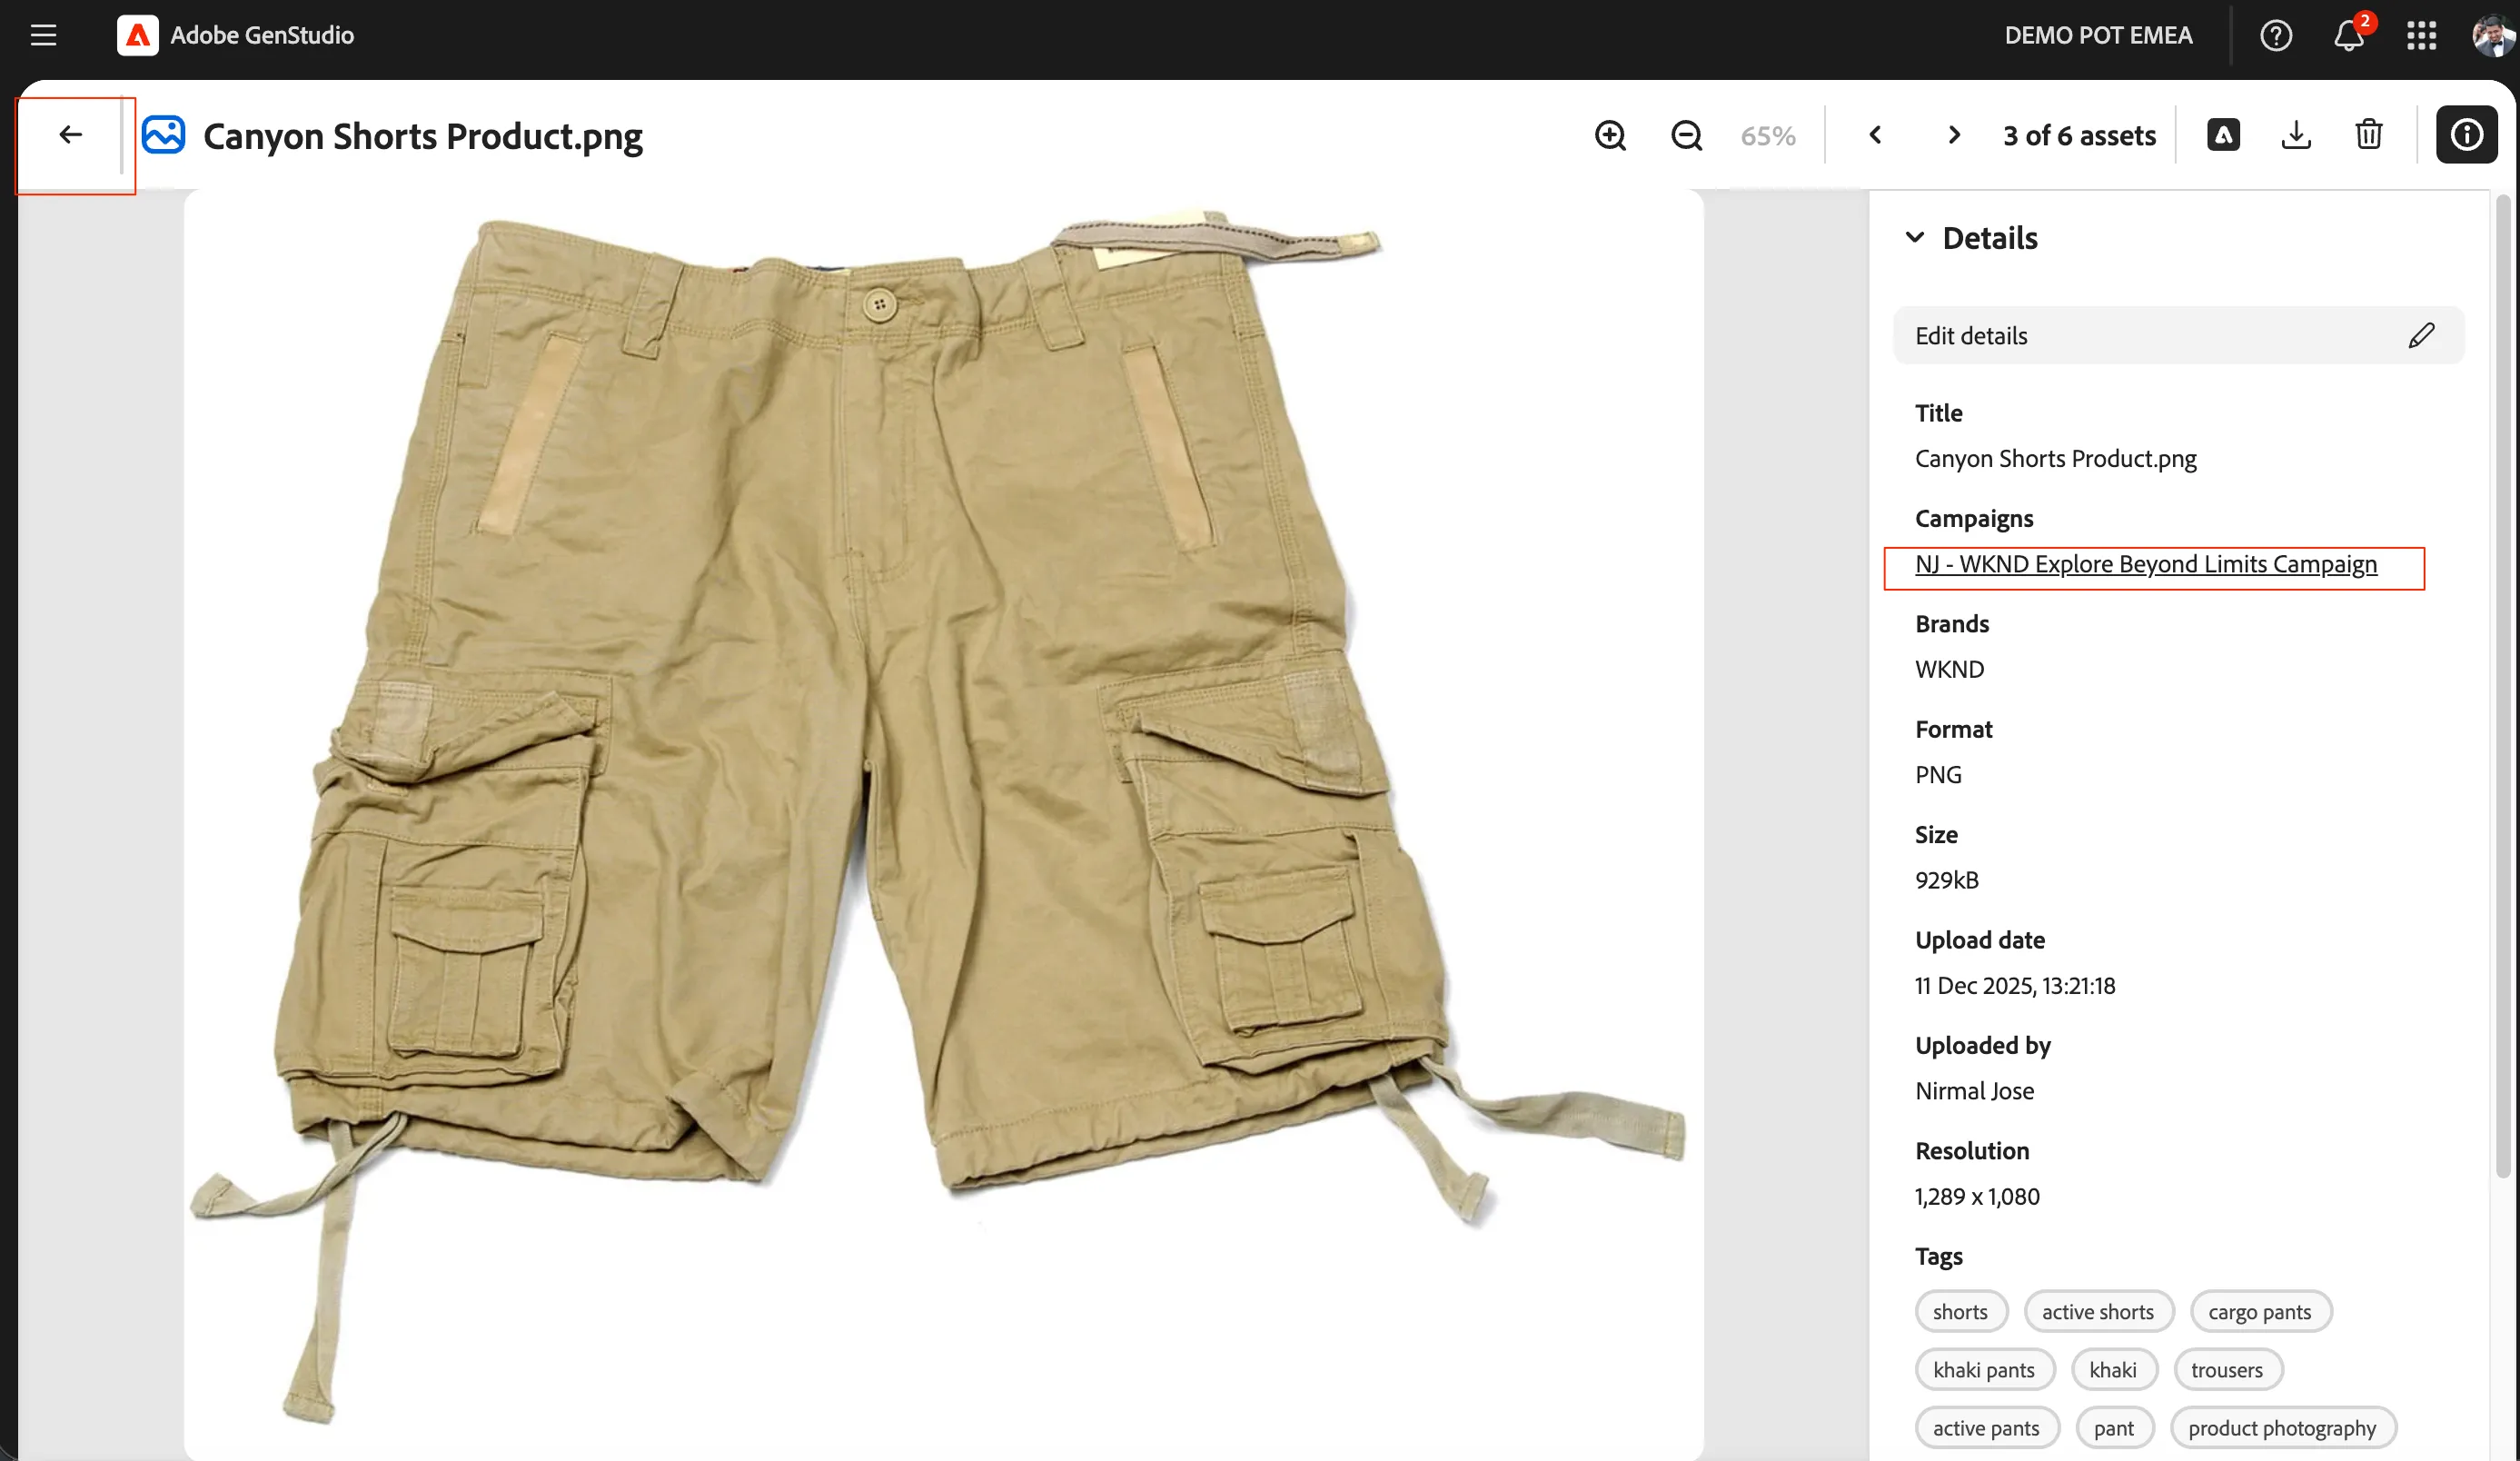Open asset in Adobe Express
2520x1461 pixels.
[x=2223, y=135]
